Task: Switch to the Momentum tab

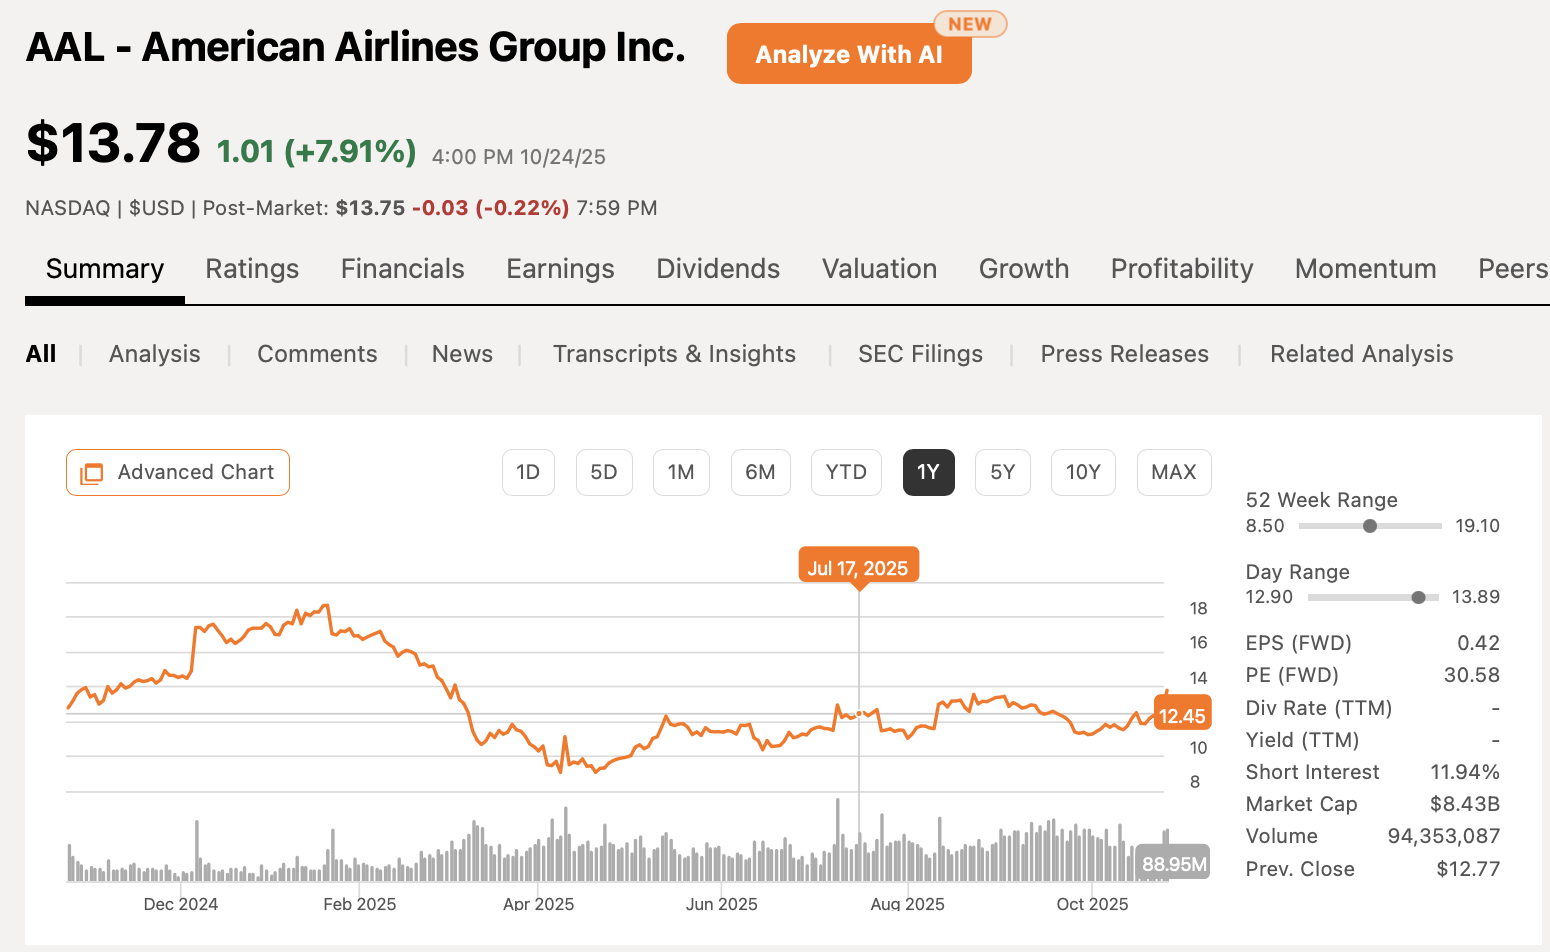Action: tap(1366, 268)
